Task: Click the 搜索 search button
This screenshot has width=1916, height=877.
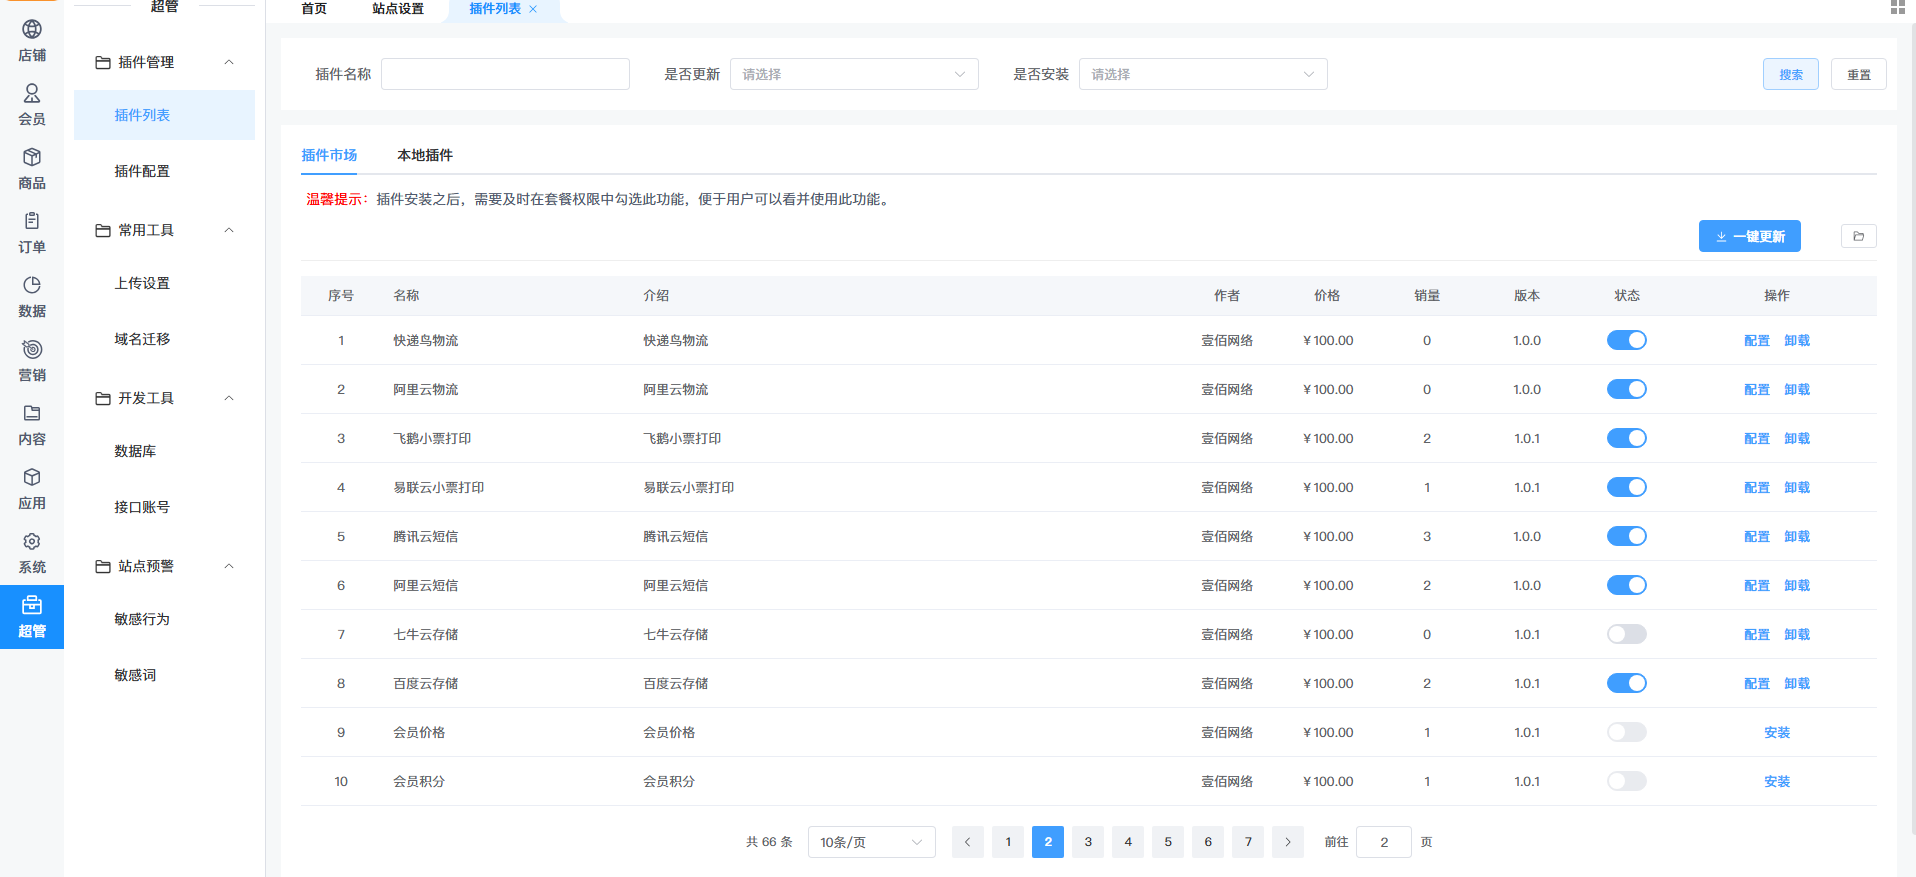Action: pyautogui.click(x=1791, y=74)
